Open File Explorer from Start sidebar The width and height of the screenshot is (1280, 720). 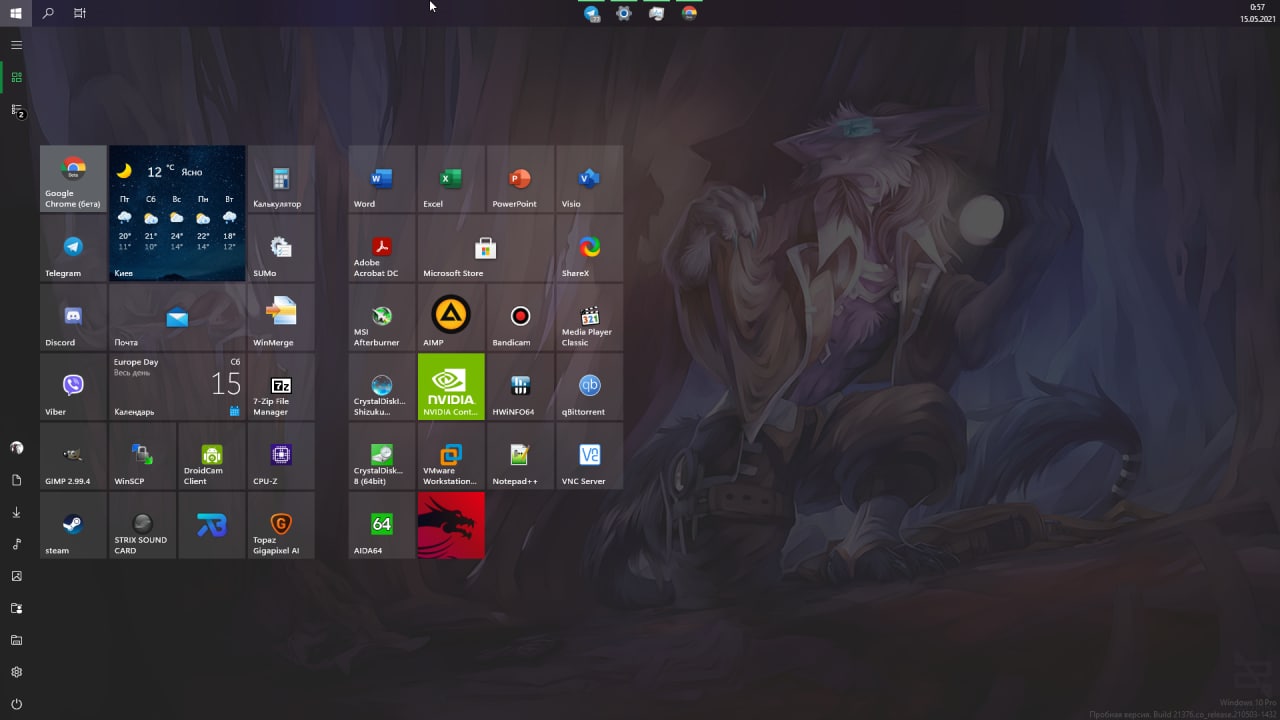click(16, 640)
